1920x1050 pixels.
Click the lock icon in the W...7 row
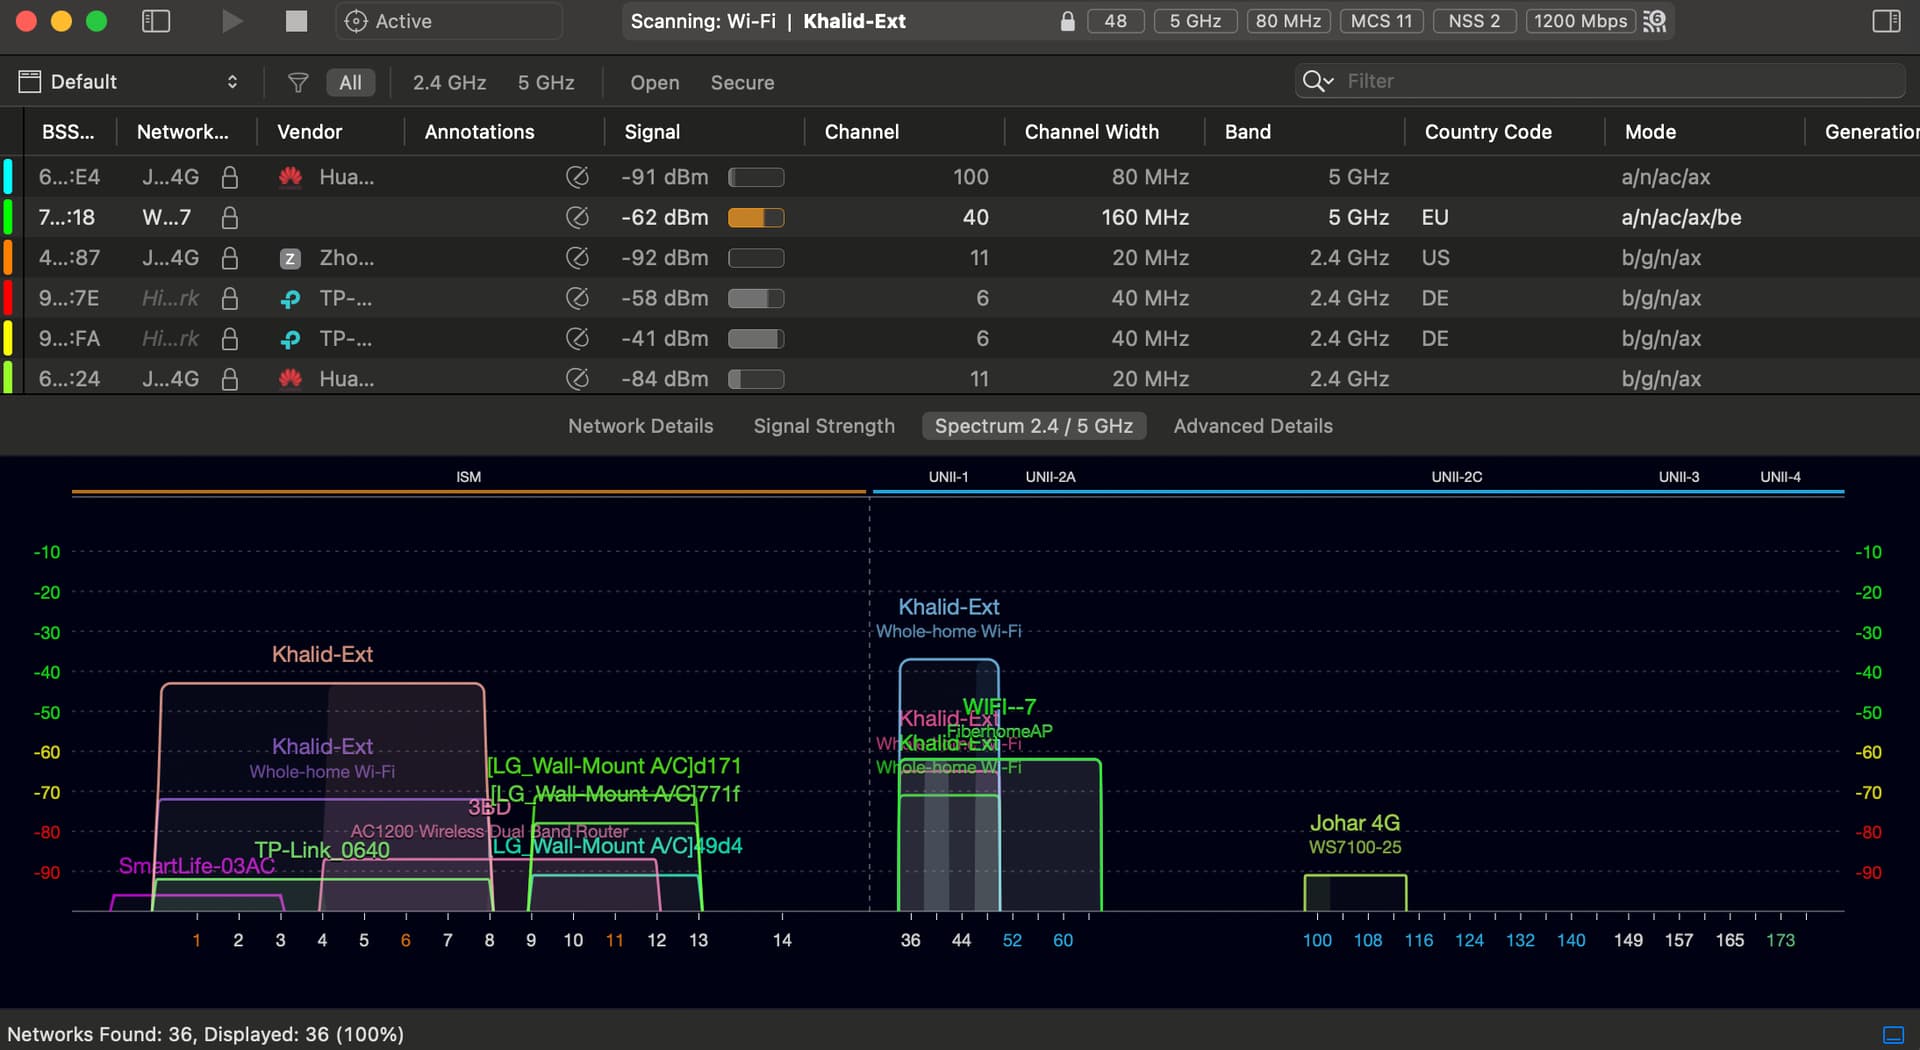coord(229,217)
